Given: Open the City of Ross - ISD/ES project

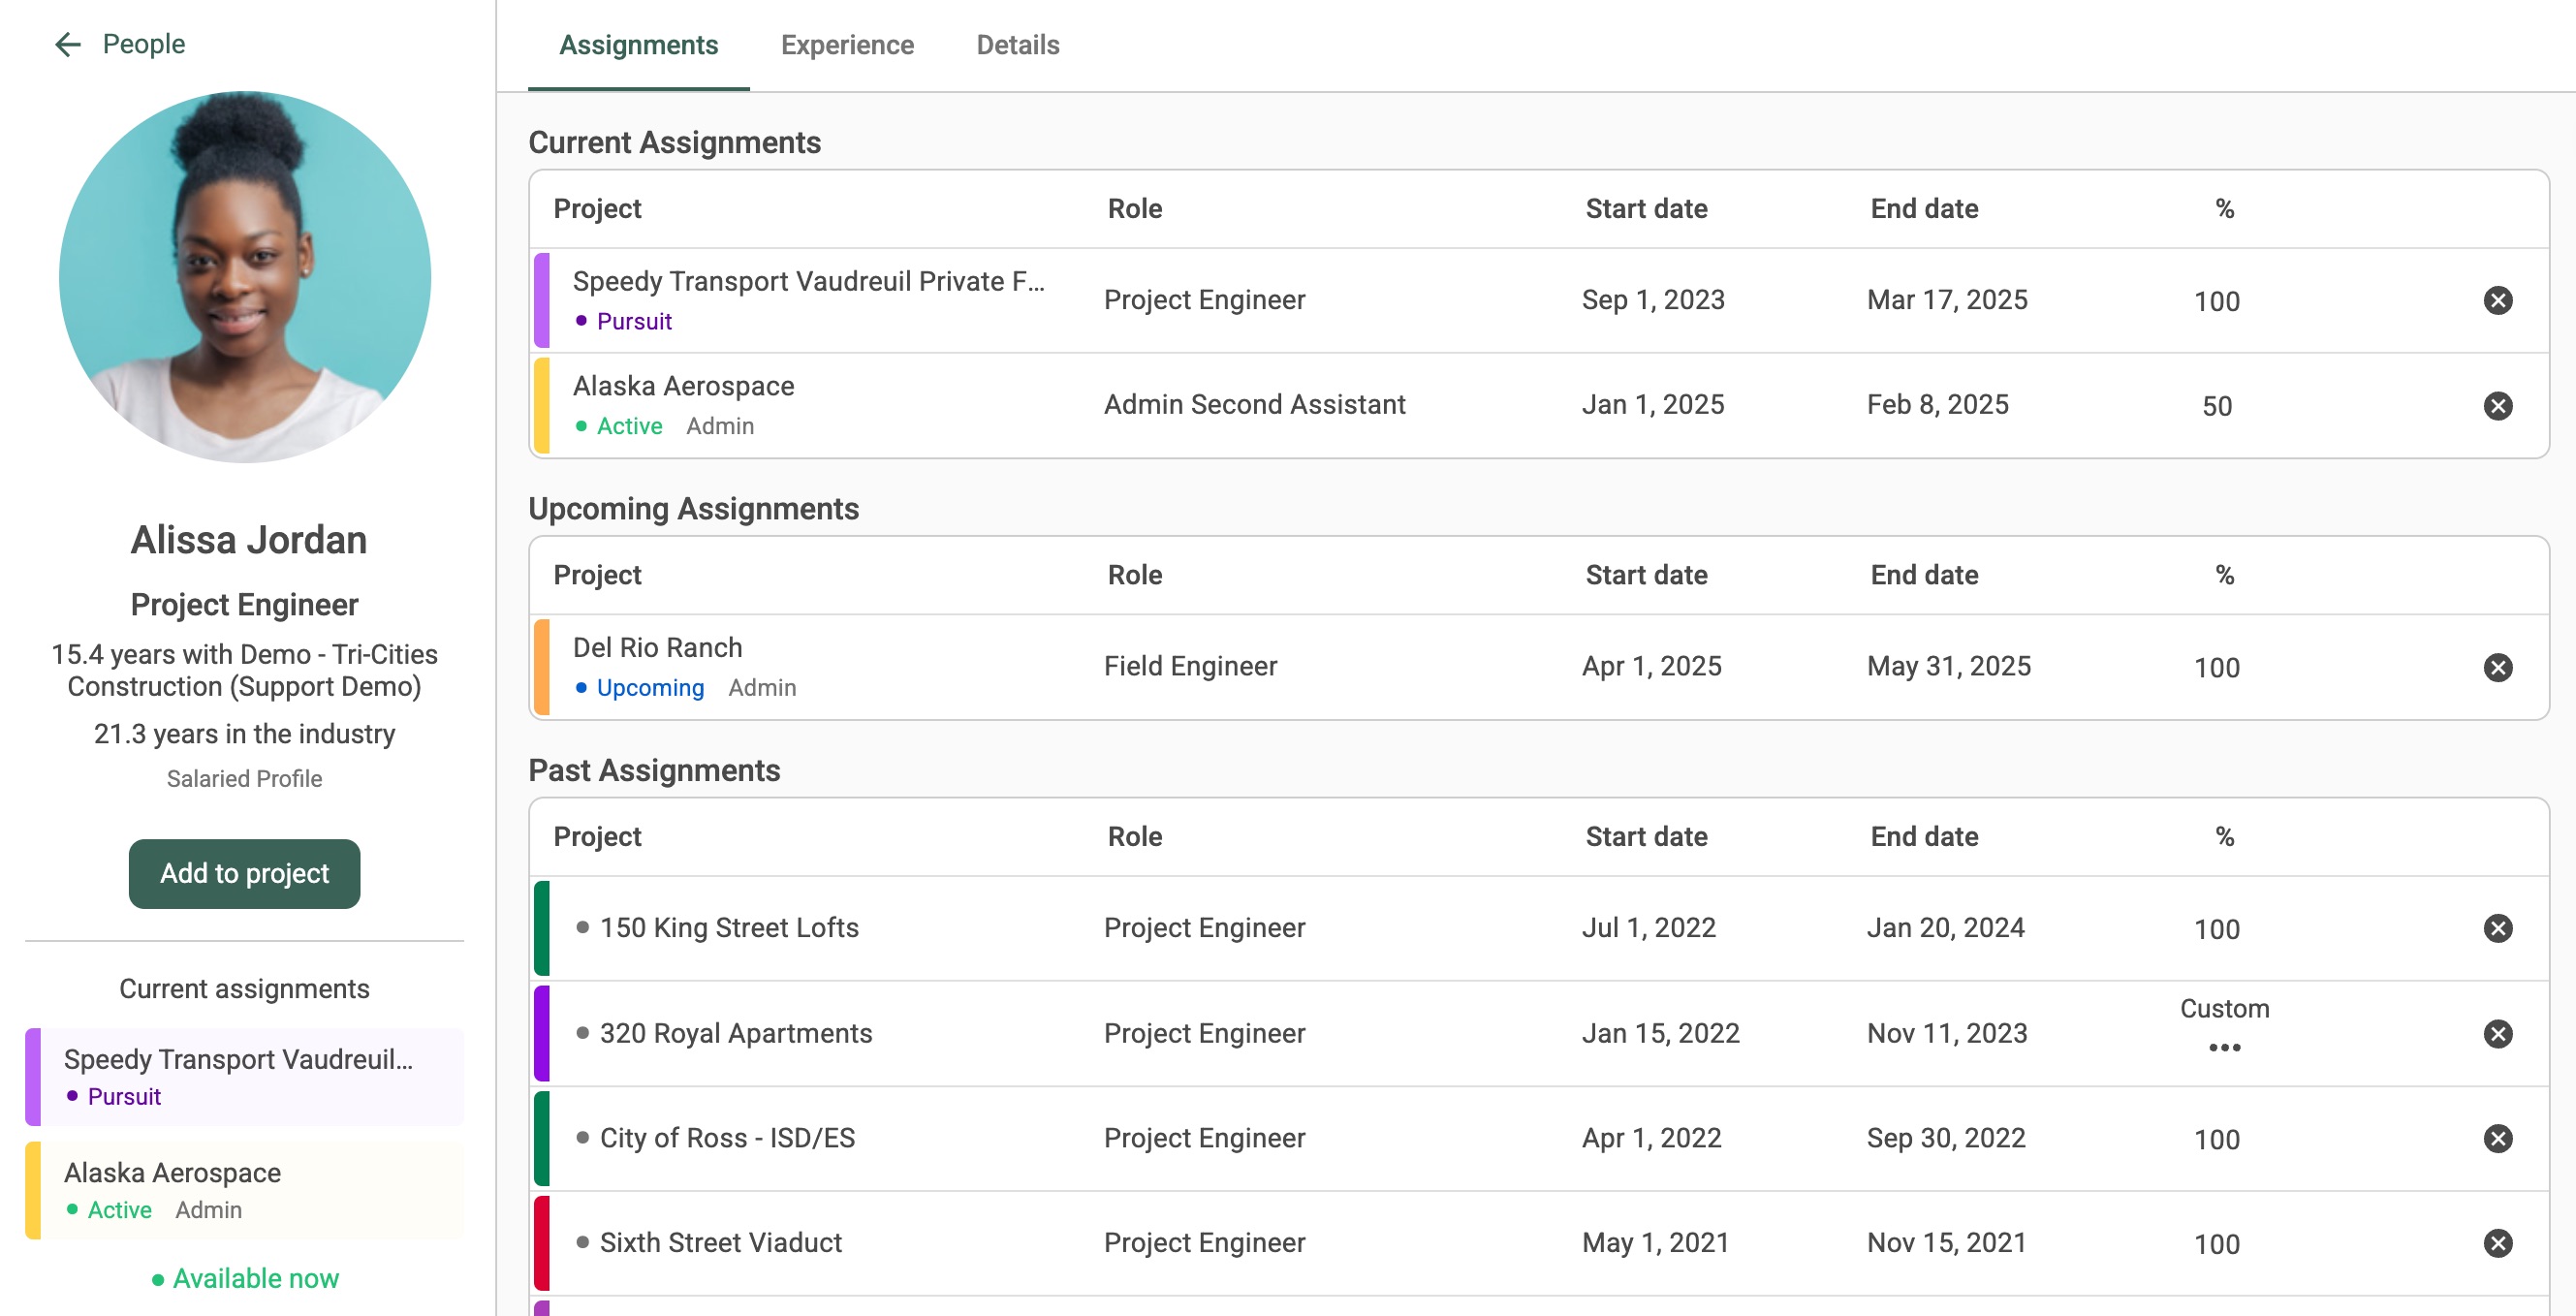Looking at the screenshot, I should [x=727, y=1138].
